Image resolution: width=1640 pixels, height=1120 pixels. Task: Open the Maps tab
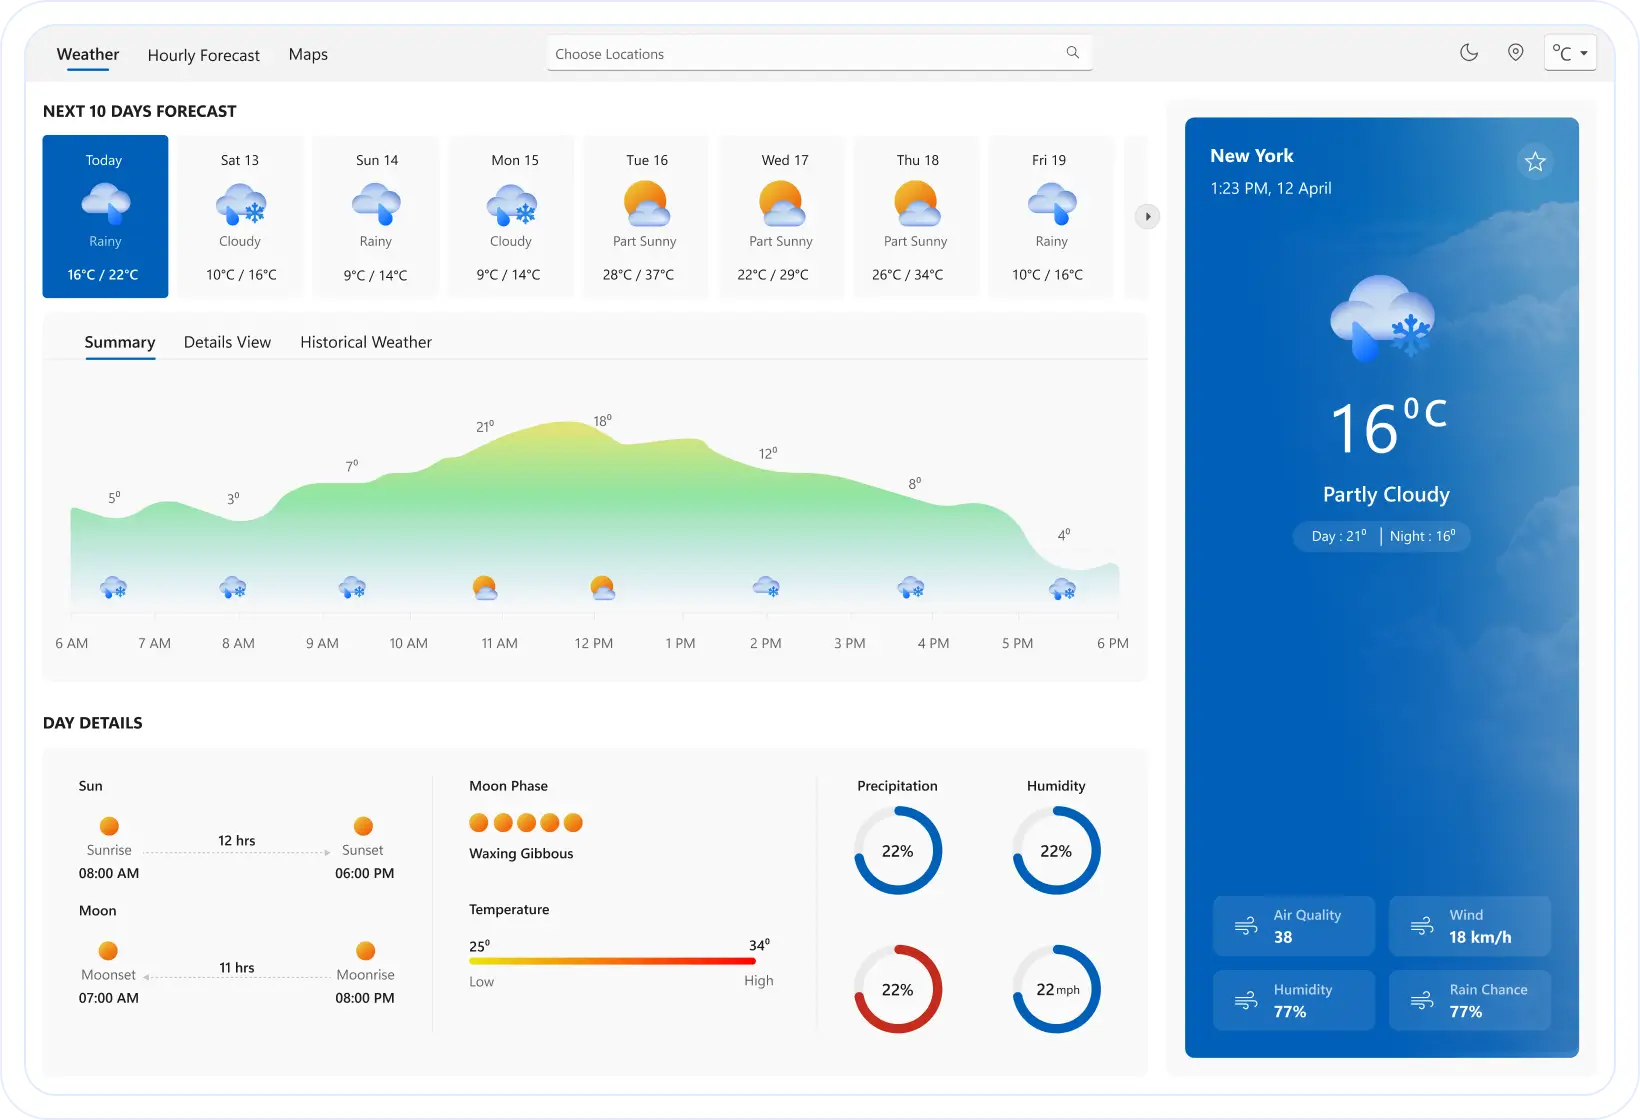click(308, 54)
